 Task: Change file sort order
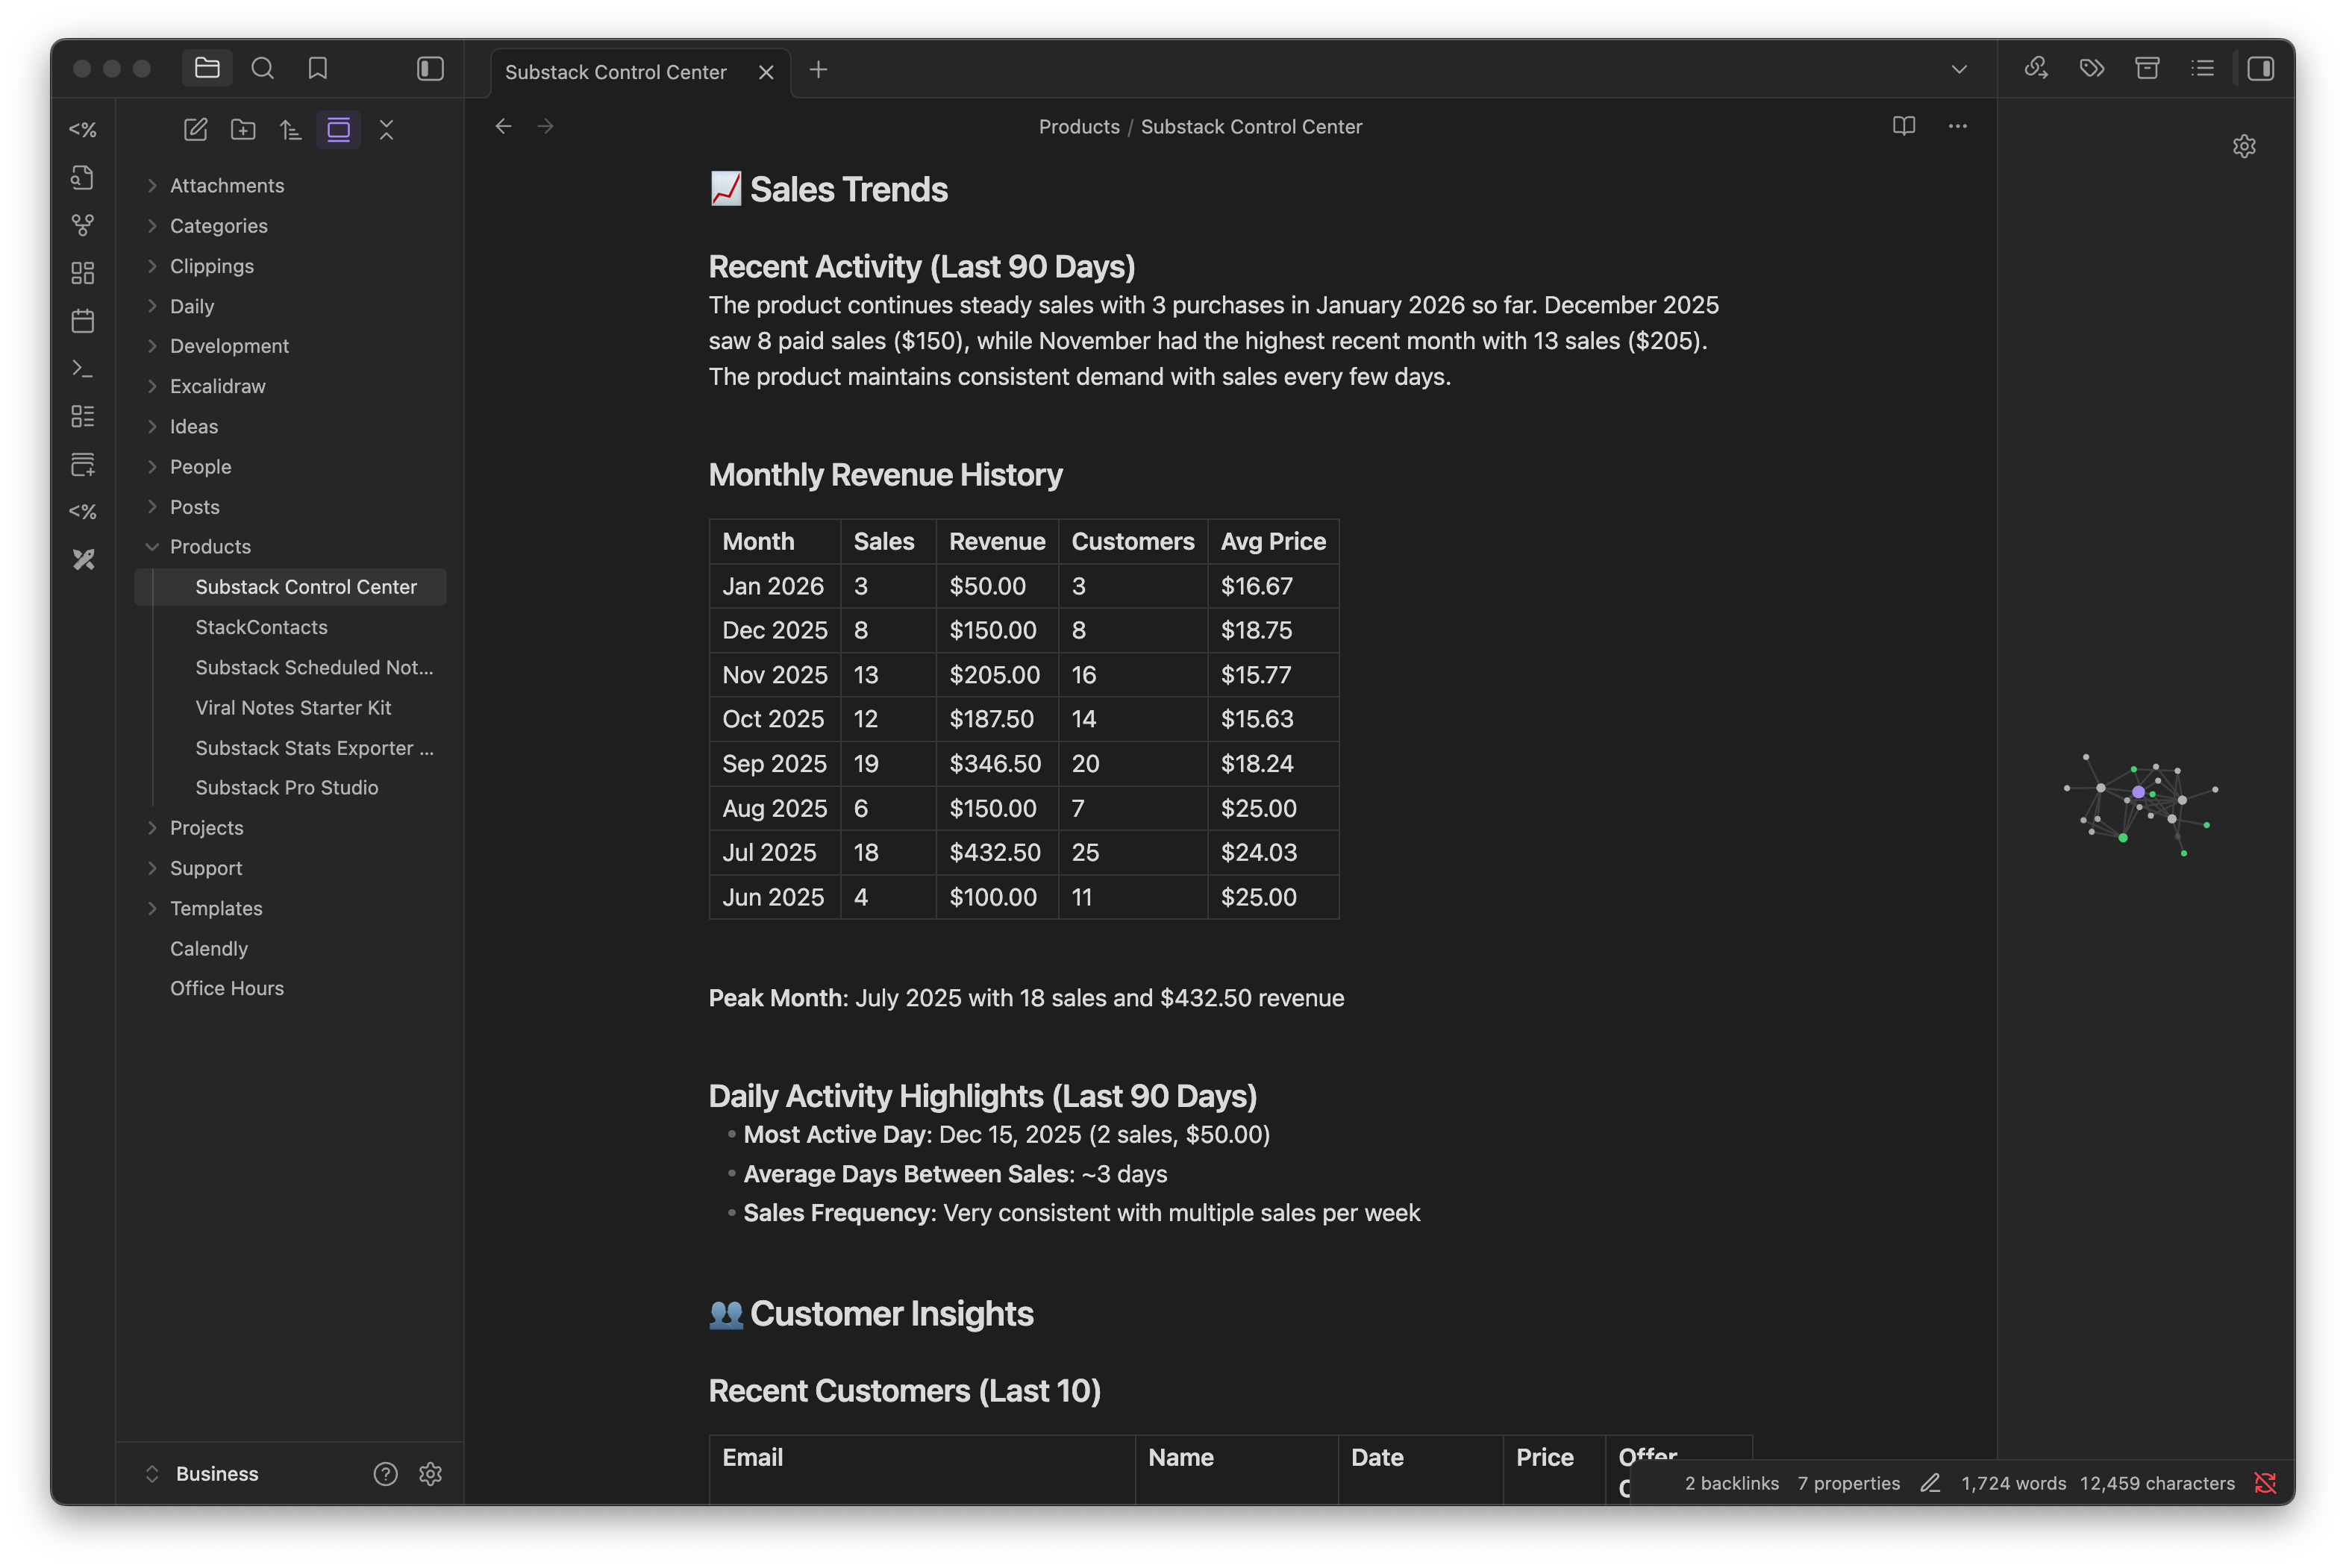coord(291,129)
